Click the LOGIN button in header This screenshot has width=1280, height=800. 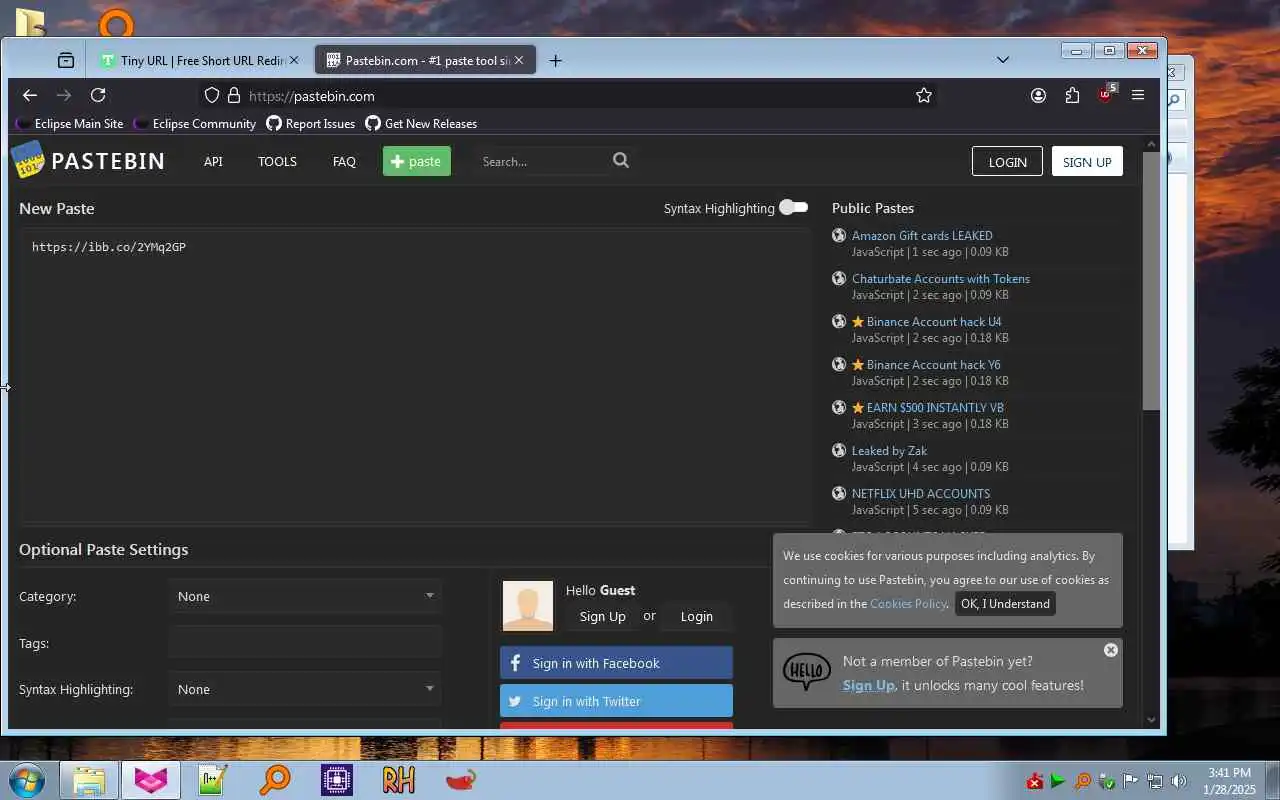1007,162
